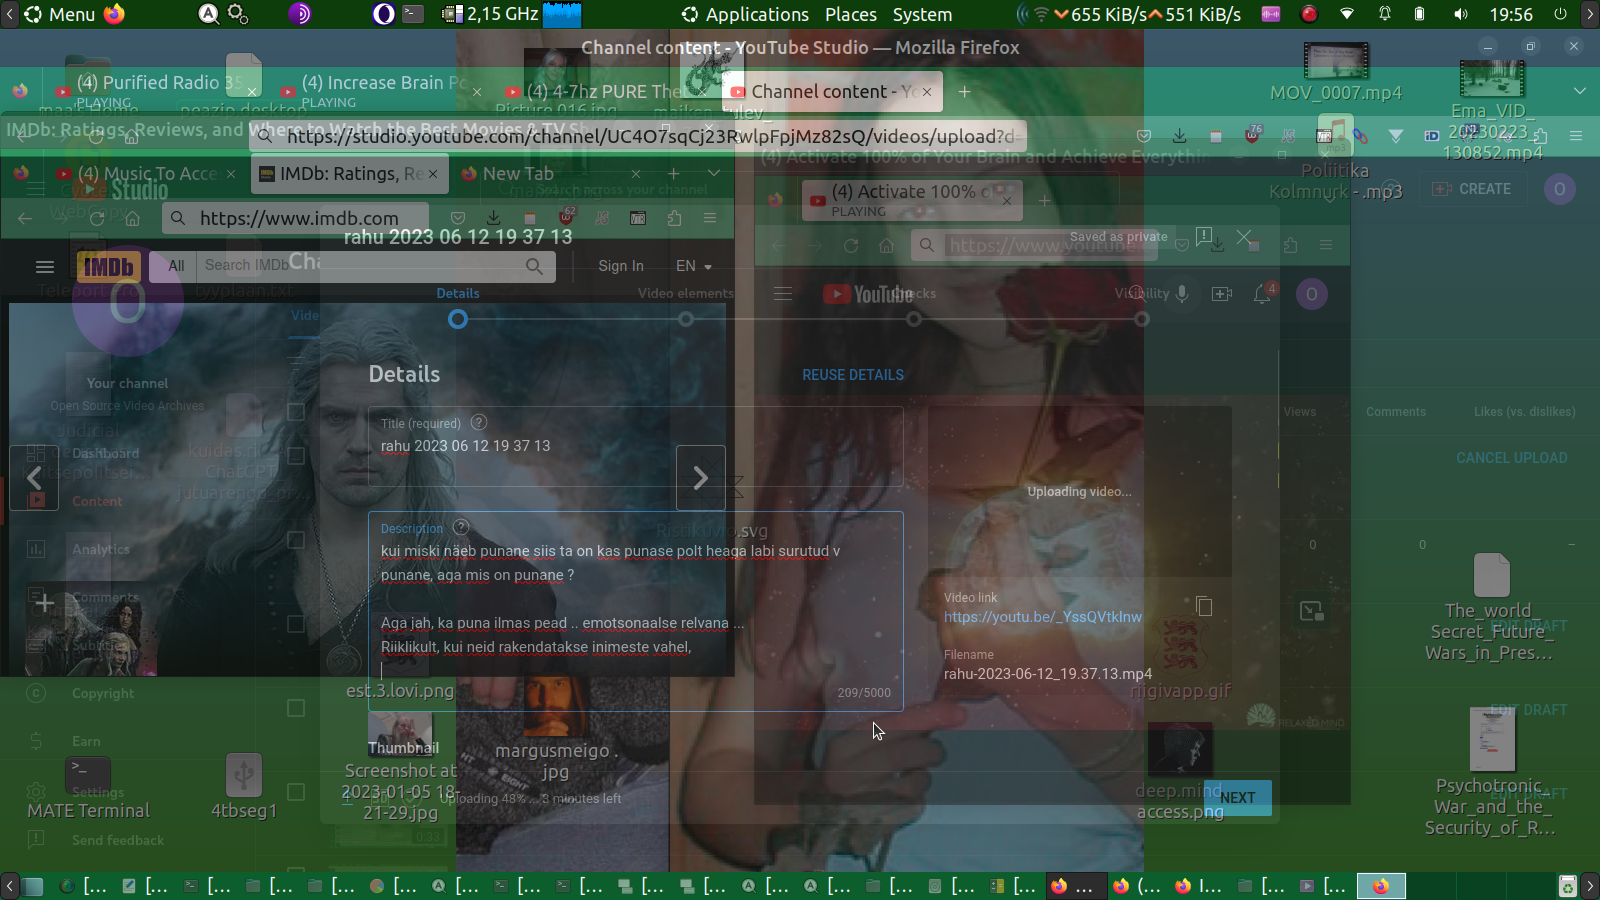
Task: Open Analytics in the Studio sidebar
Action: point(101,549)
